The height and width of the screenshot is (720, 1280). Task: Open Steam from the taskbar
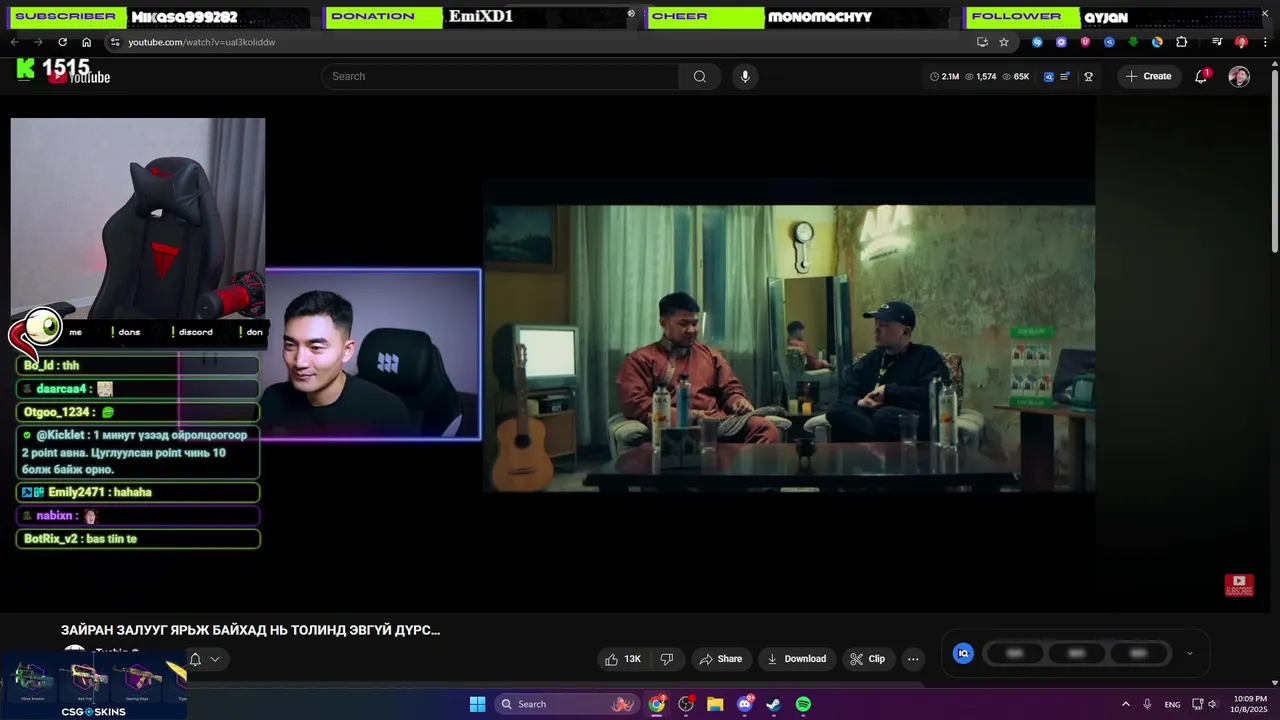click(x=773, y=704)
